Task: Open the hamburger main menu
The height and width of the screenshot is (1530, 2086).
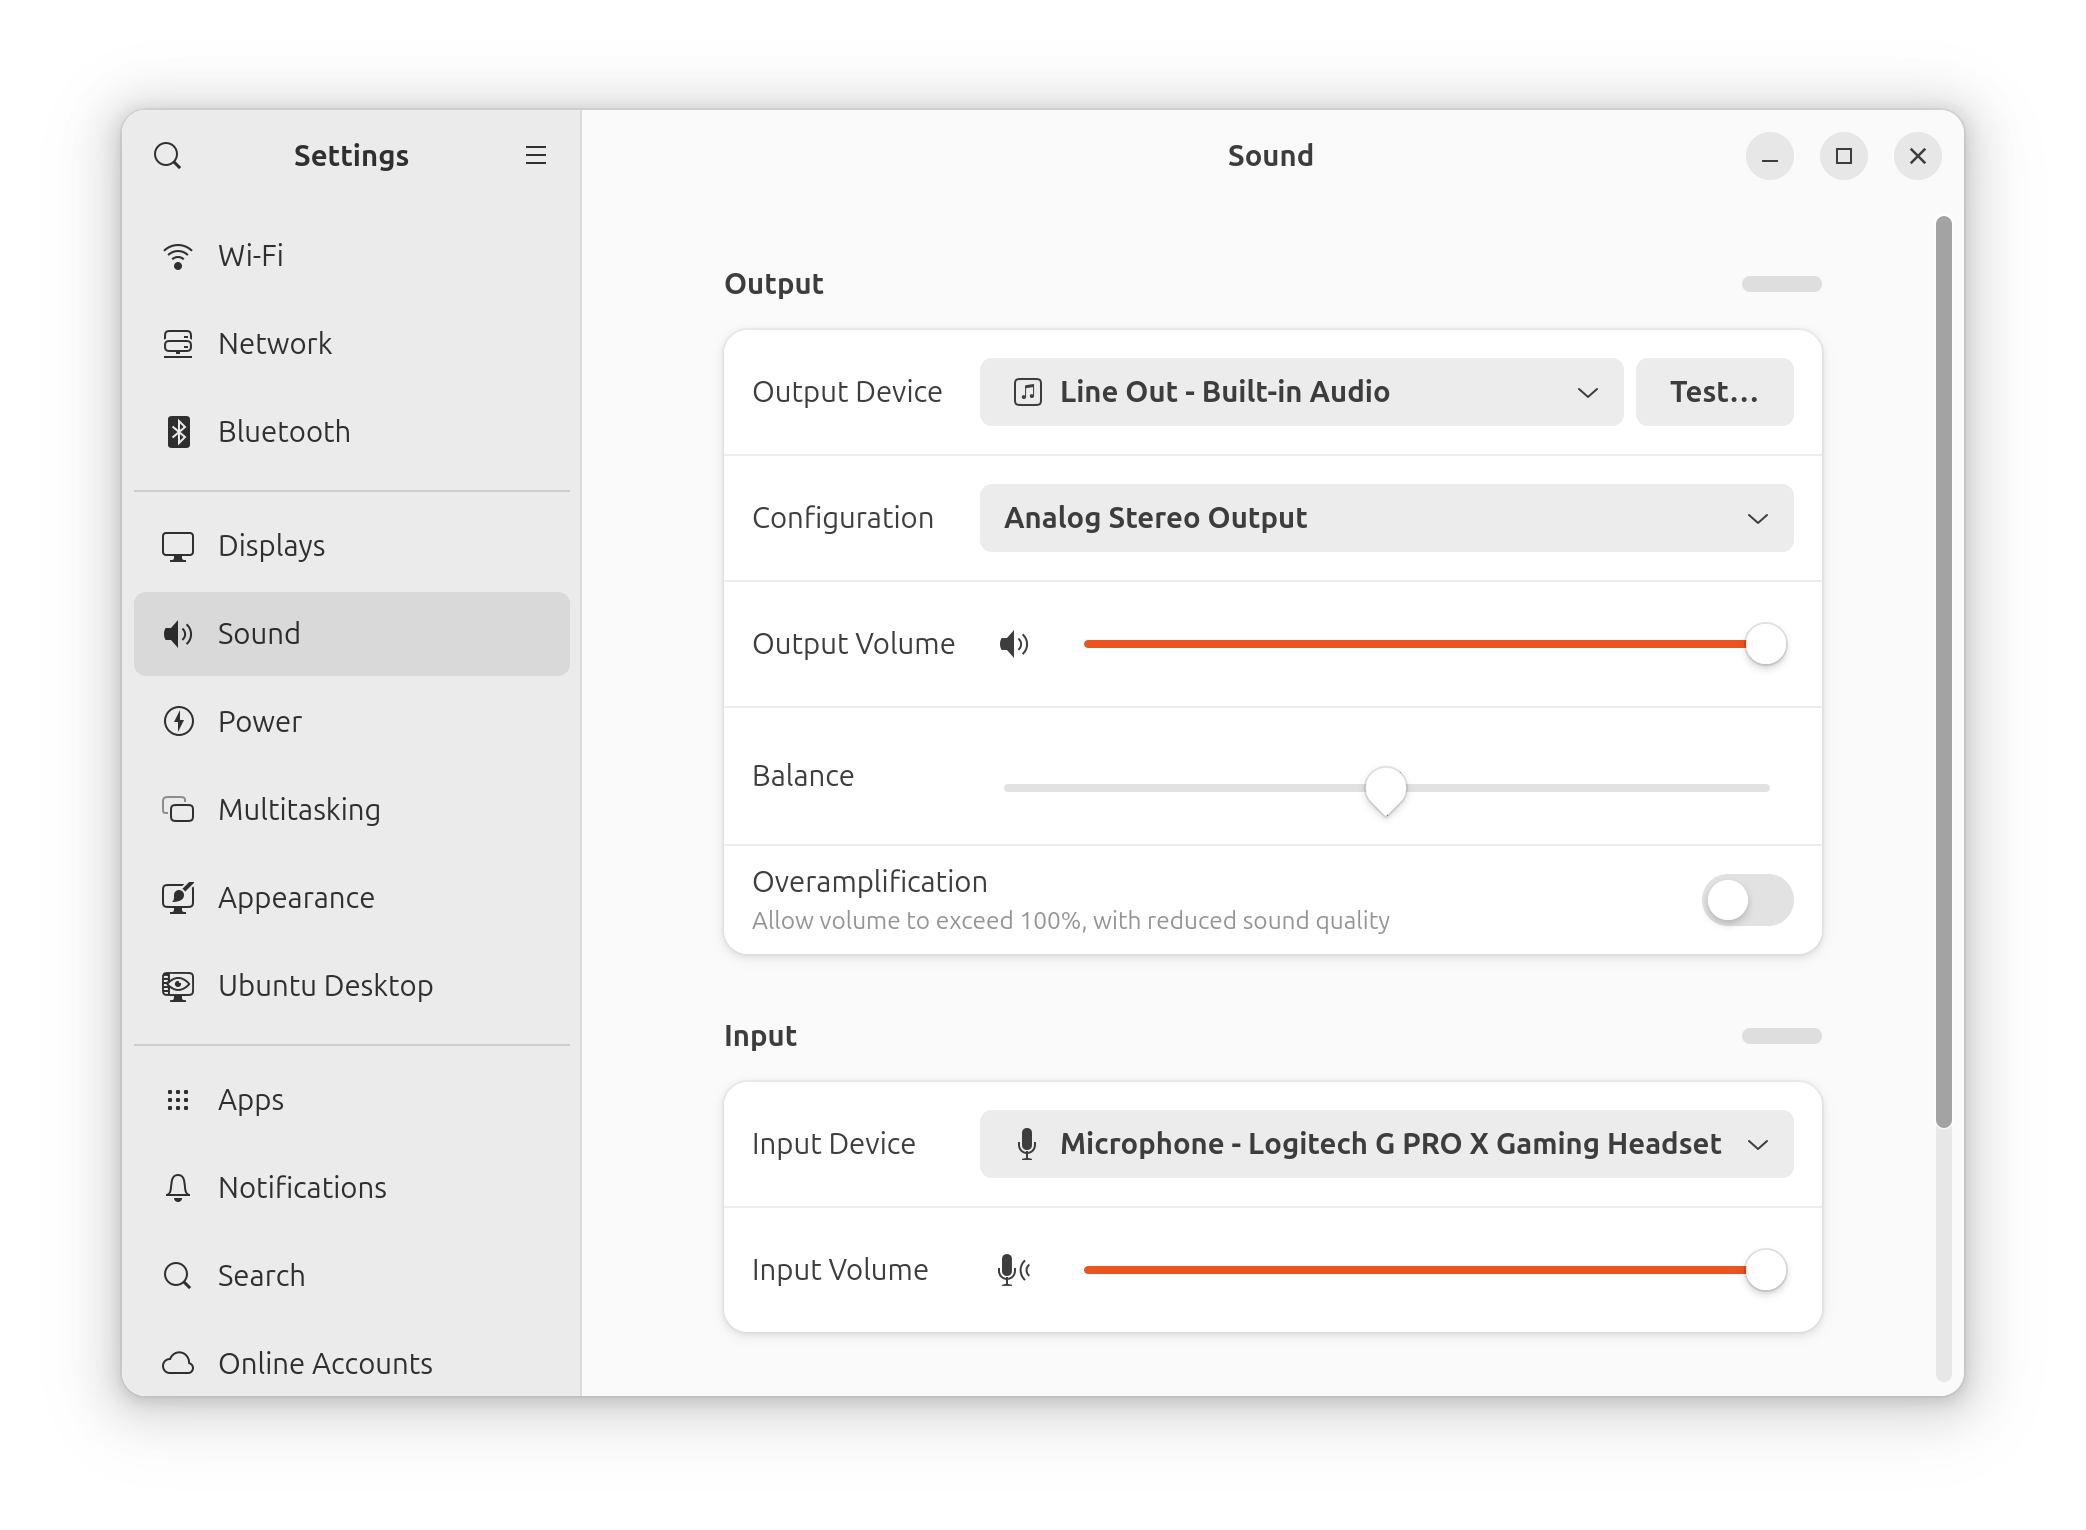Action: [536, 155]
